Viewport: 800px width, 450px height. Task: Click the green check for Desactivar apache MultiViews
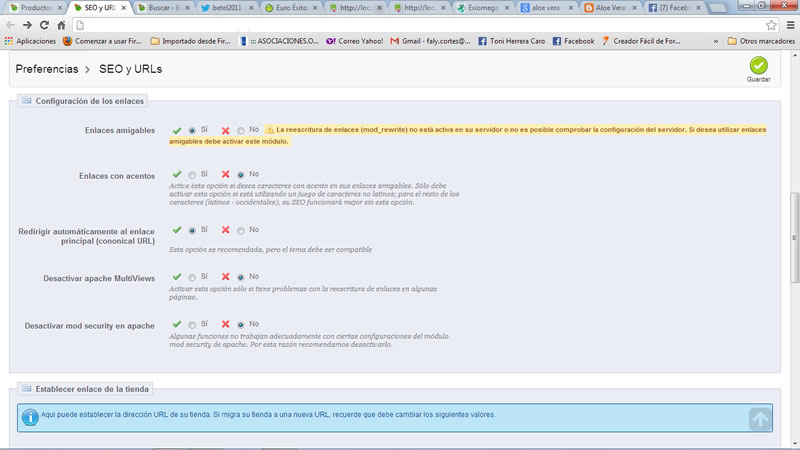pyautogui.click(x=177, y=277)
